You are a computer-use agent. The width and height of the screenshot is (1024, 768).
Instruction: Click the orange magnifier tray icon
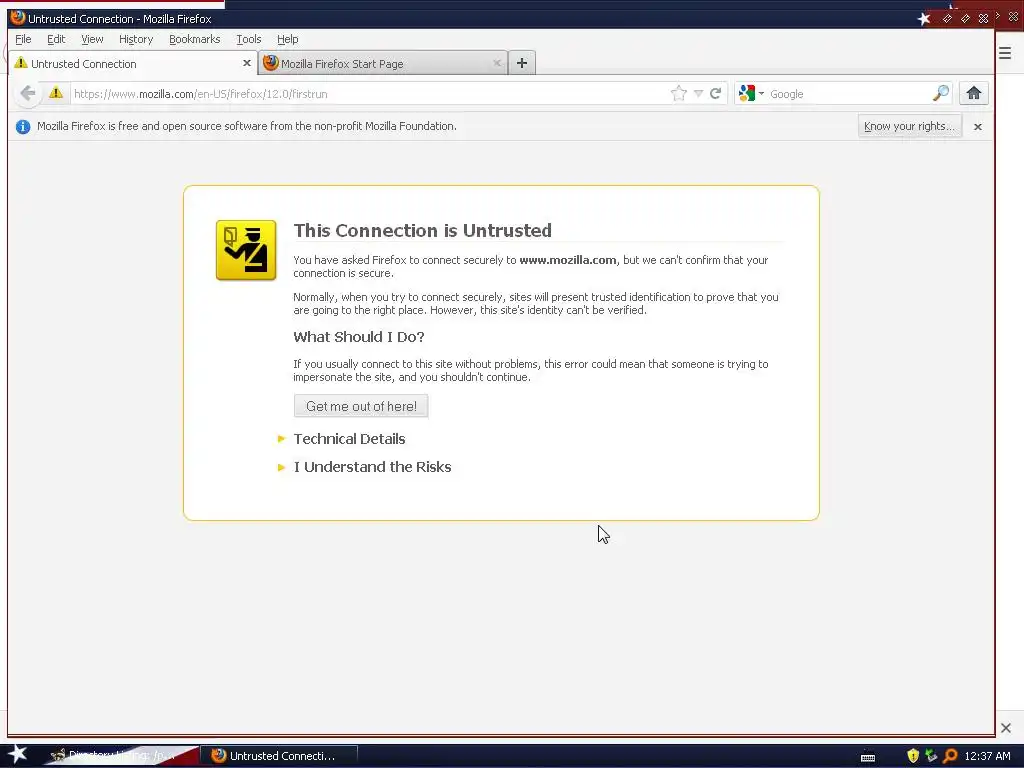(950, 756)
